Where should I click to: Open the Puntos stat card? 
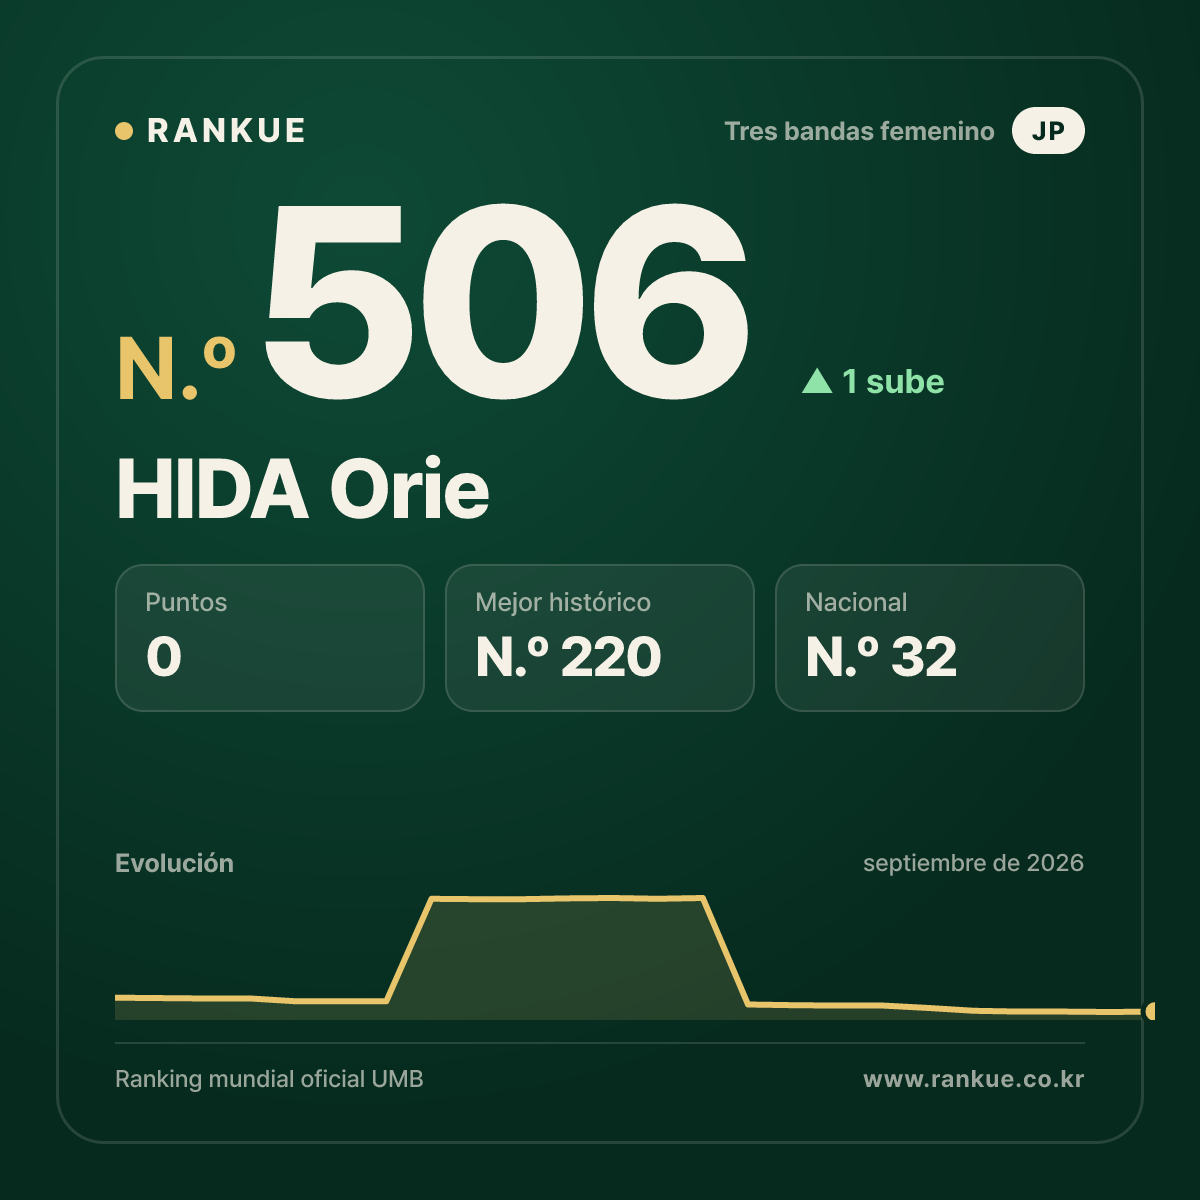pos(270,638)
